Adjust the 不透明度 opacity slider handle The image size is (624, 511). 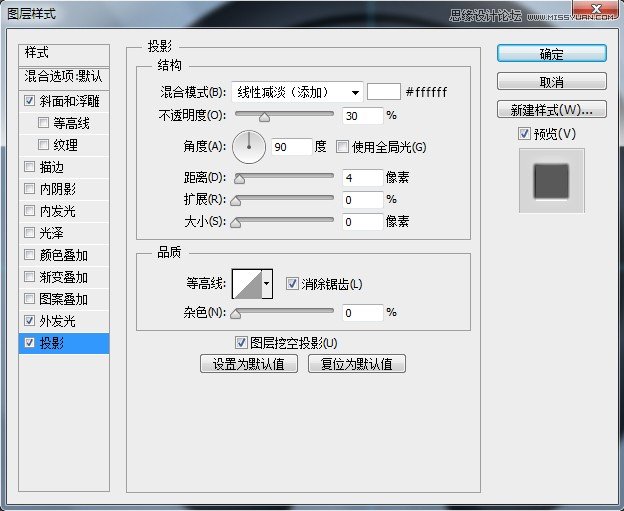[x=264, y=117]
